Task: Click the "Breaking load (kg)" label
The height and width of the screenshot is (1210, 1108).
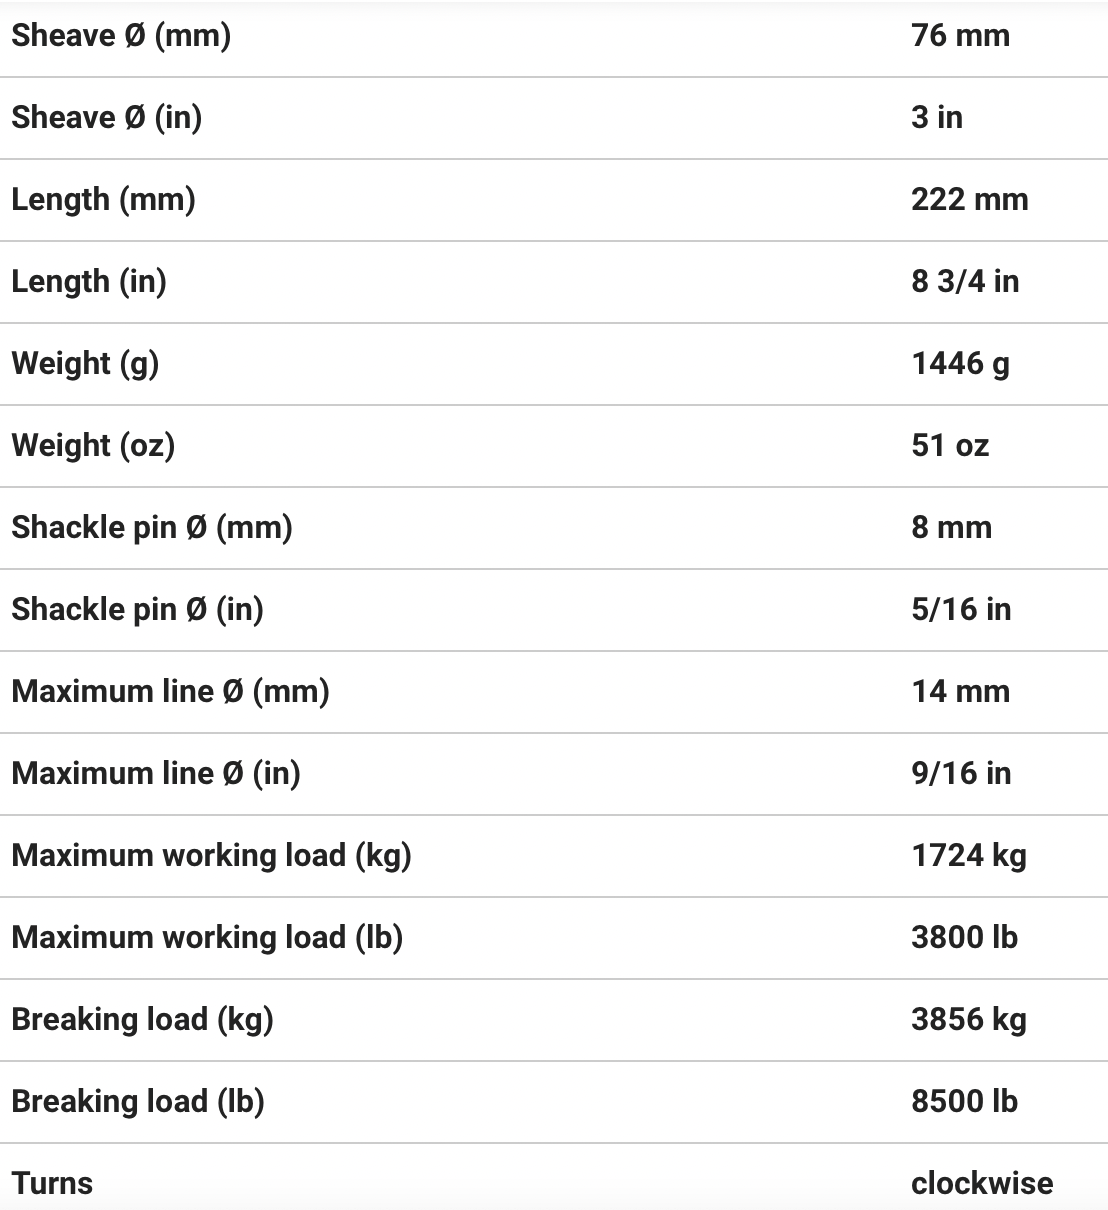Action: point(142,1020)
